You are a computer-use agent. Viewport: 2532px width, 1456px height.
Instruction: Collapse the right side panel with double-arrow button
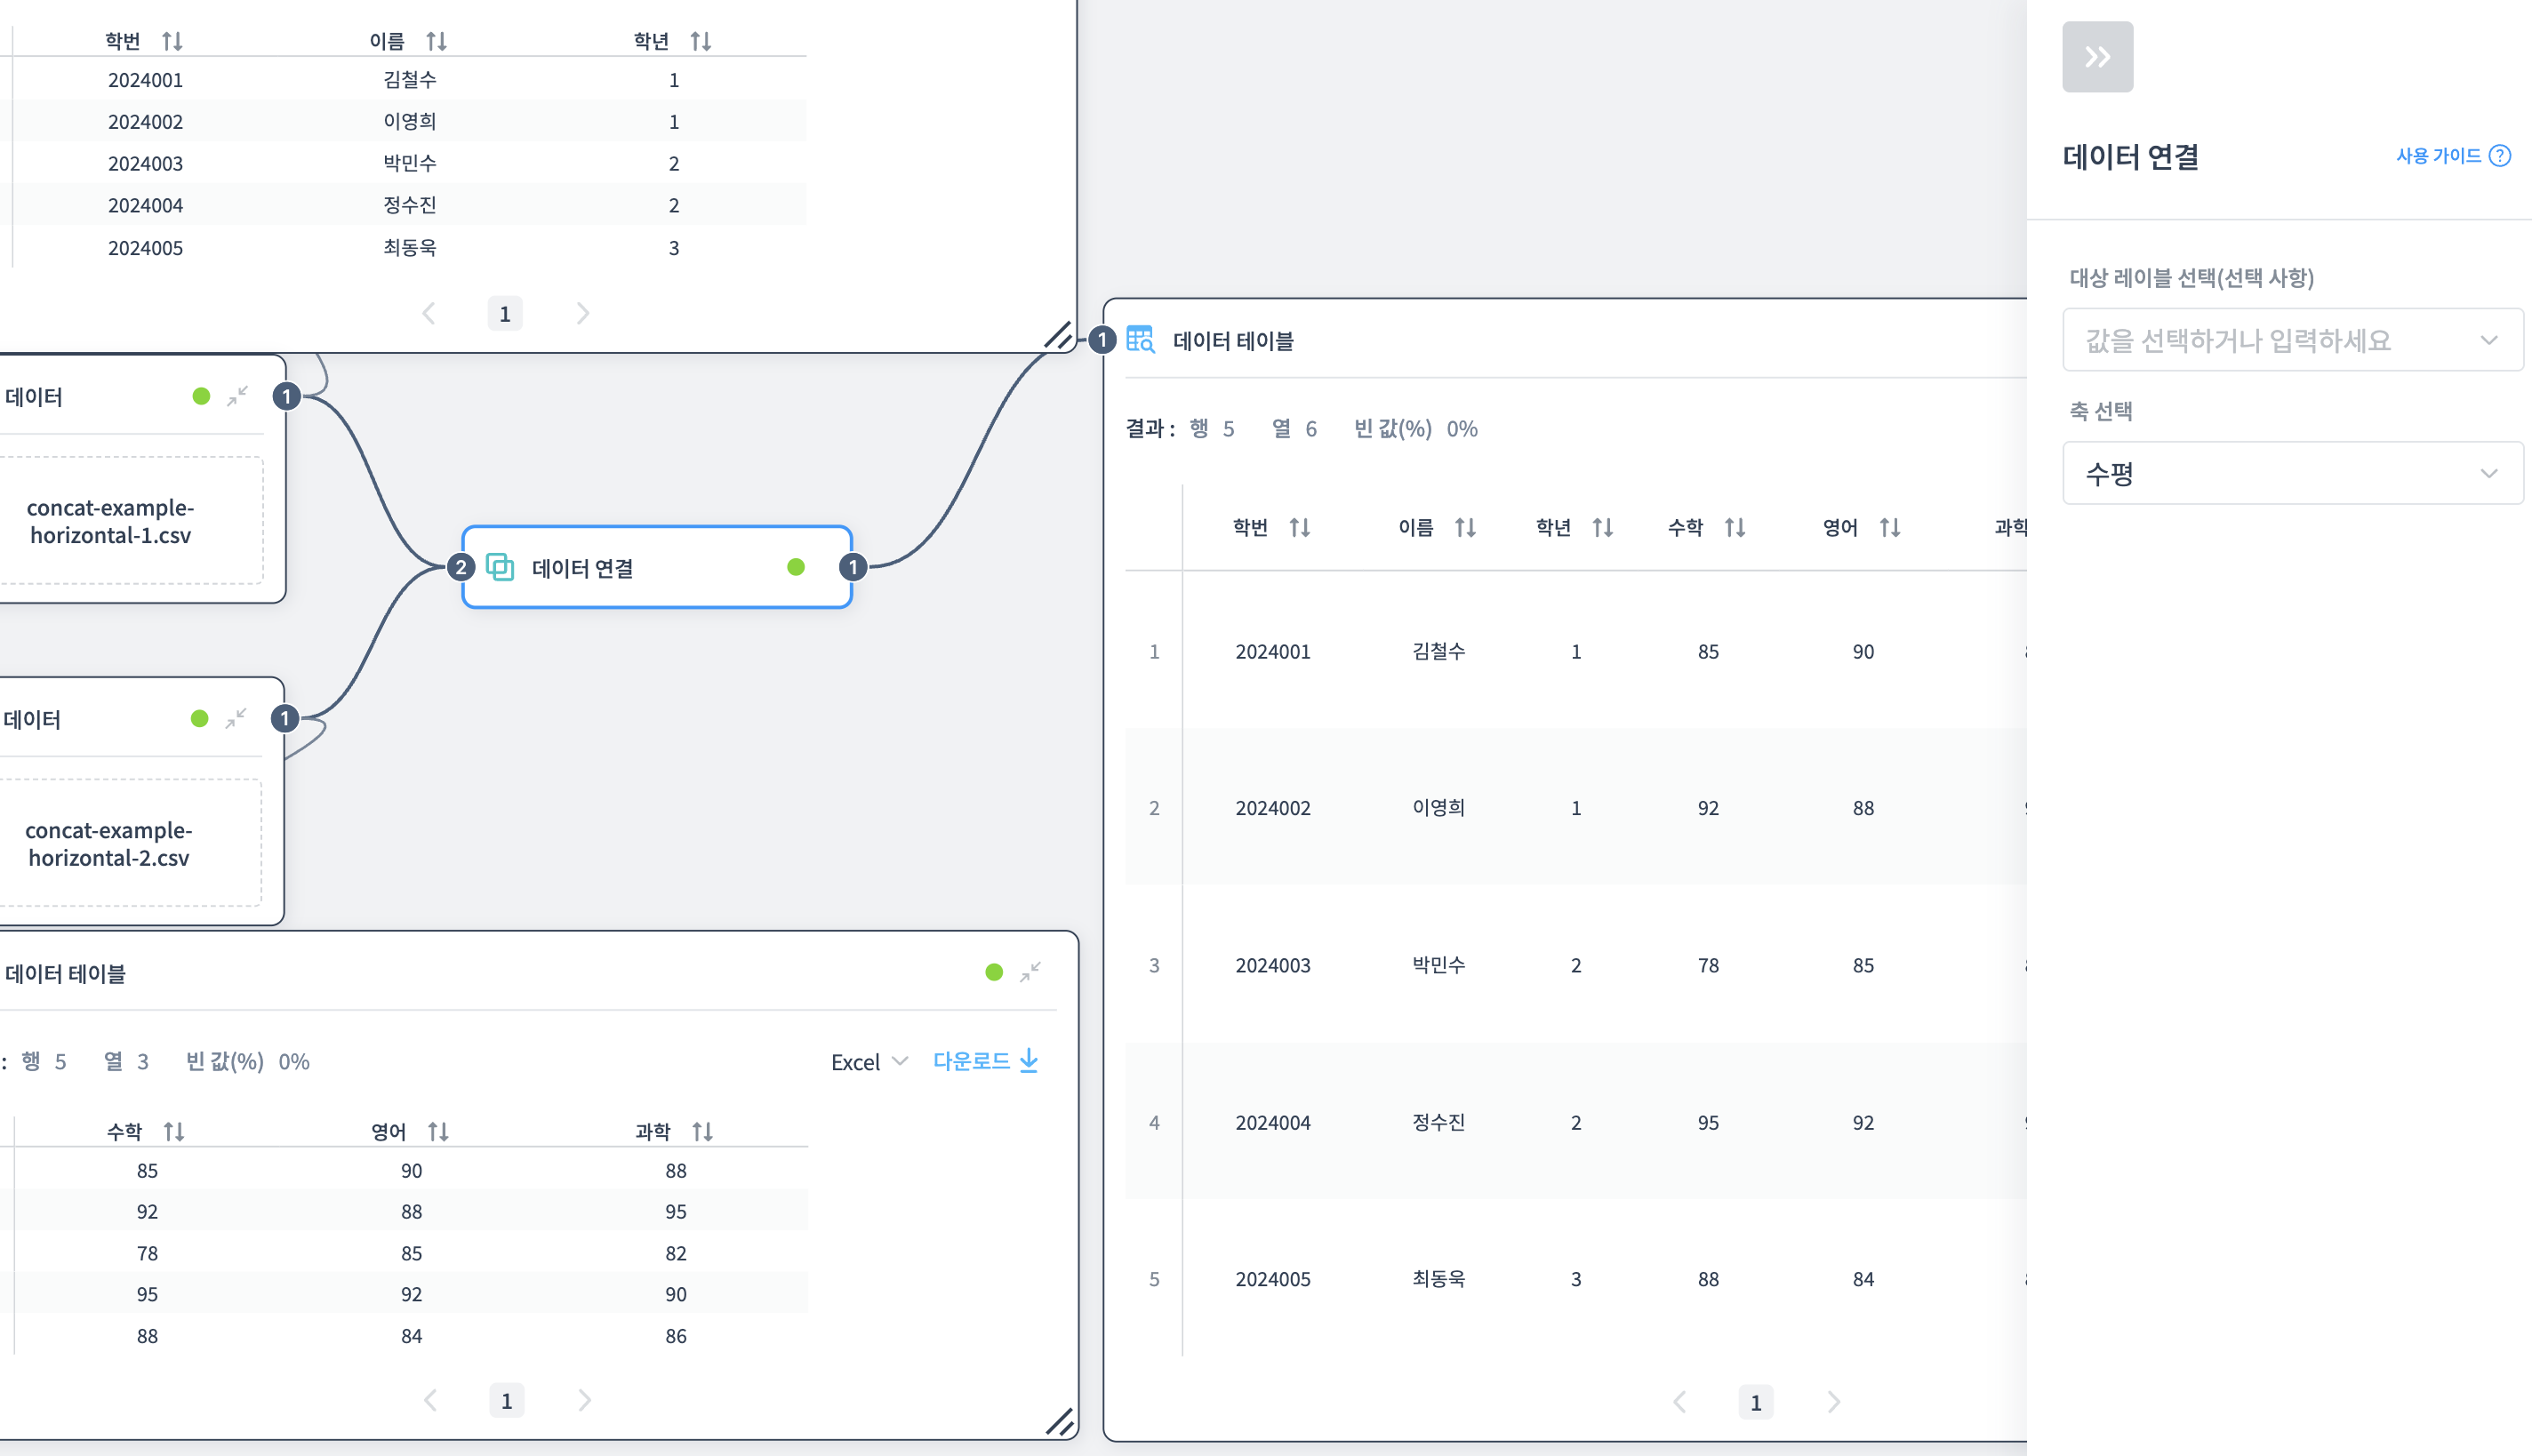[2097, 57]
